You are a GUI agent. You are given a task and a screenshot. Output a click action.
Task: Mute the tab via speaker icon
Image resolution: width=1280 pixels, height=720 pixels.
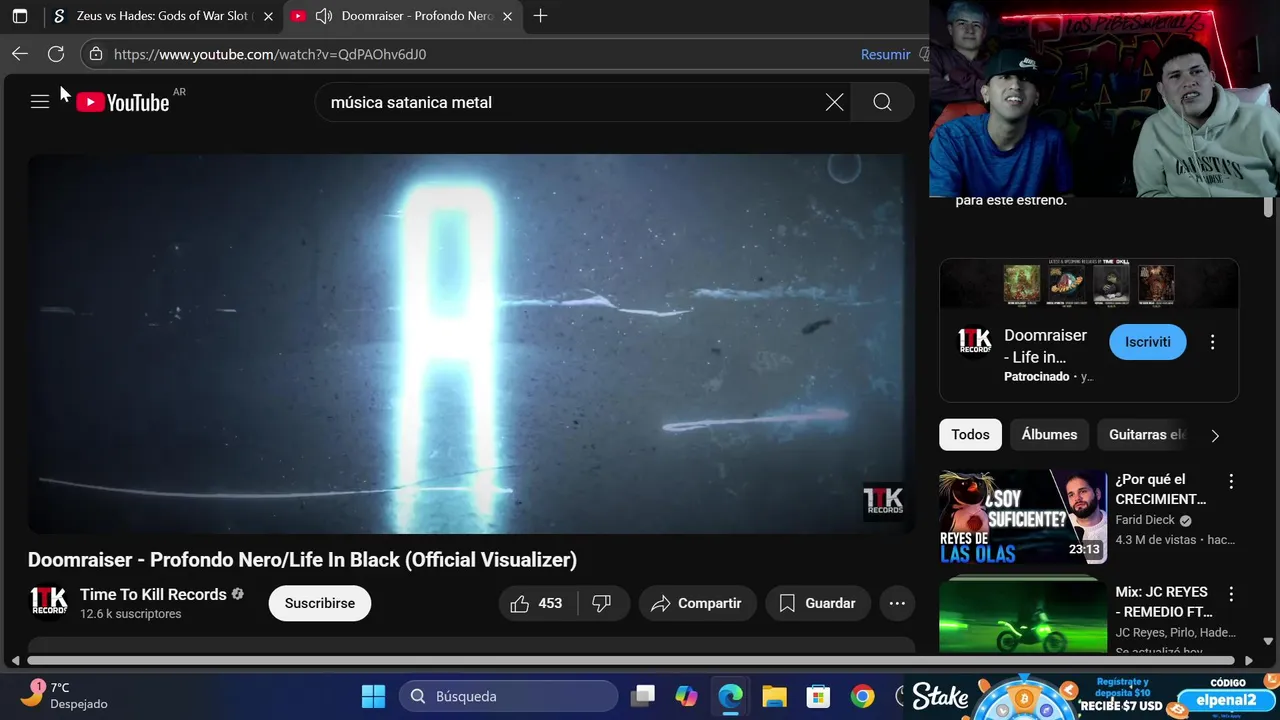click(323, 16)
